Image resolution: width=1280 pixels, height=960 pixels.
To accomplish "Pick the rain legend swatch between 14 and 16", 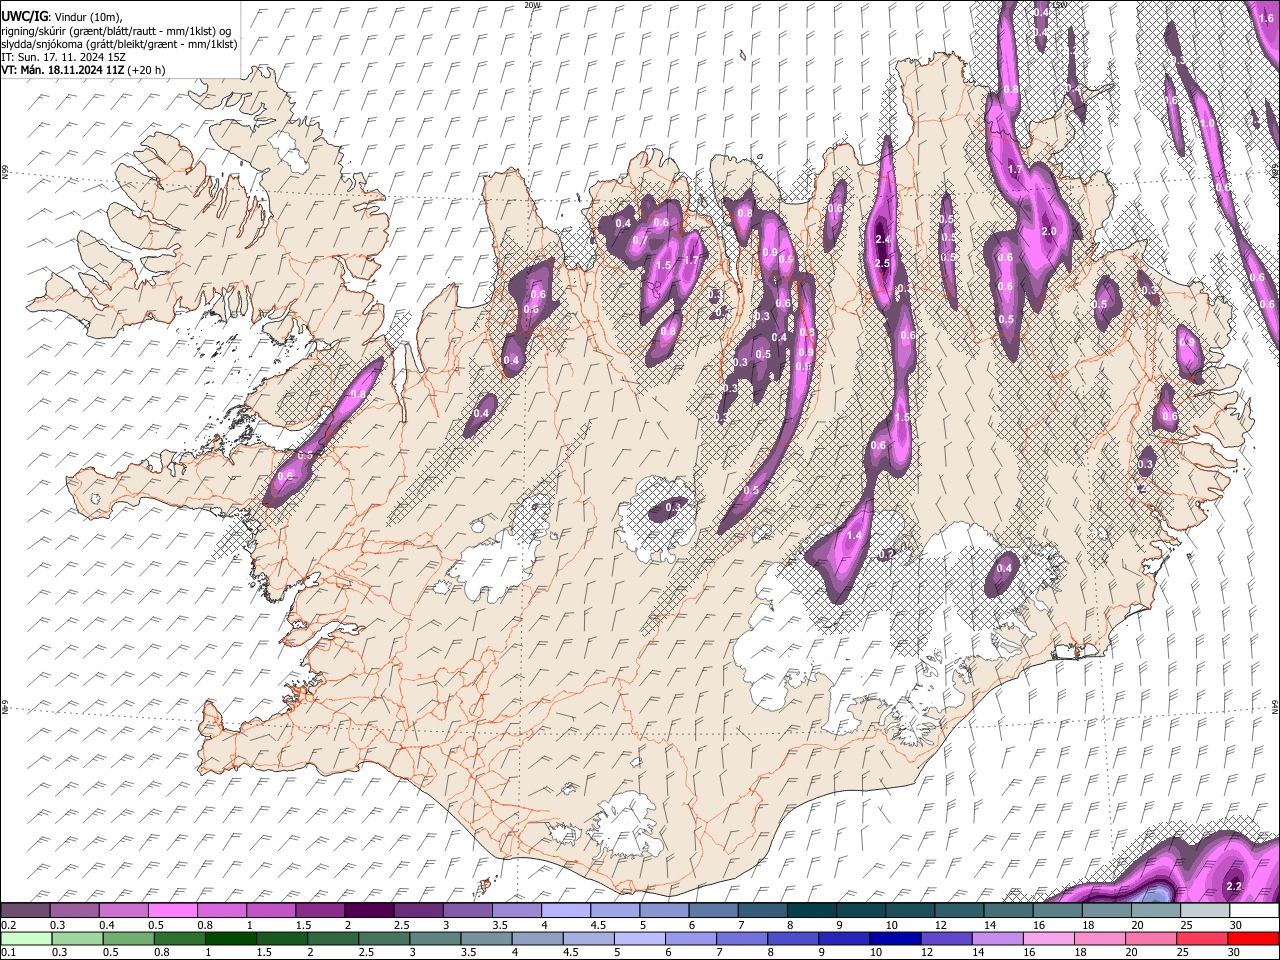I will 1000,938.
